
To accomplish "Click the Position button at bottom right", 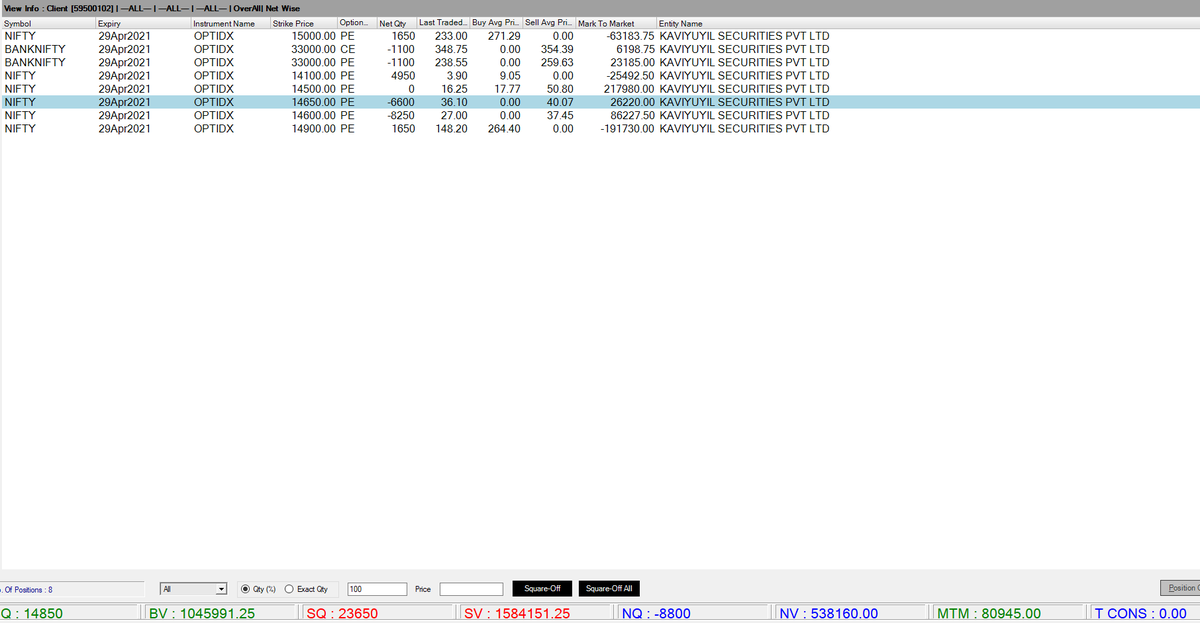I will tap(1180, 587).
